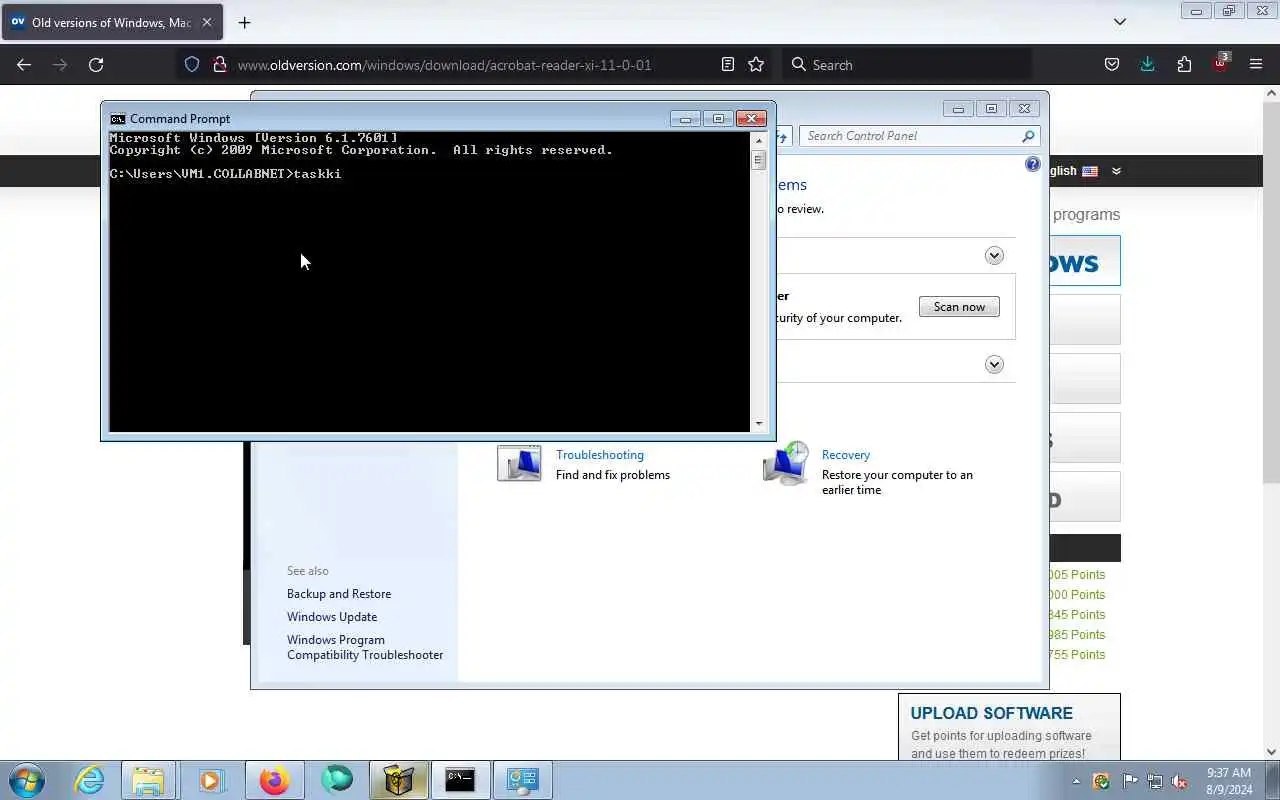
Task: Minimize the Command Prompt window
Action: 685,118
